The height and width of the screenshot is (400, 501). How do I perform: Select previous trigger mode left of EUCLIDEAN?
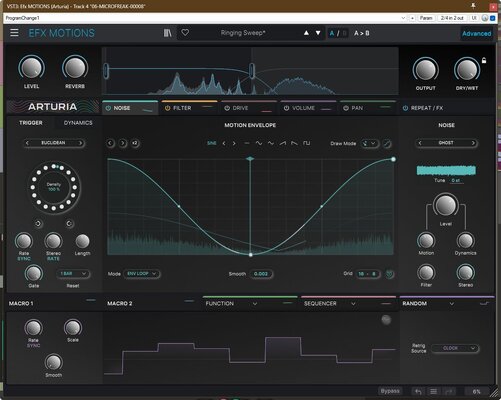[x=28, y=143]
